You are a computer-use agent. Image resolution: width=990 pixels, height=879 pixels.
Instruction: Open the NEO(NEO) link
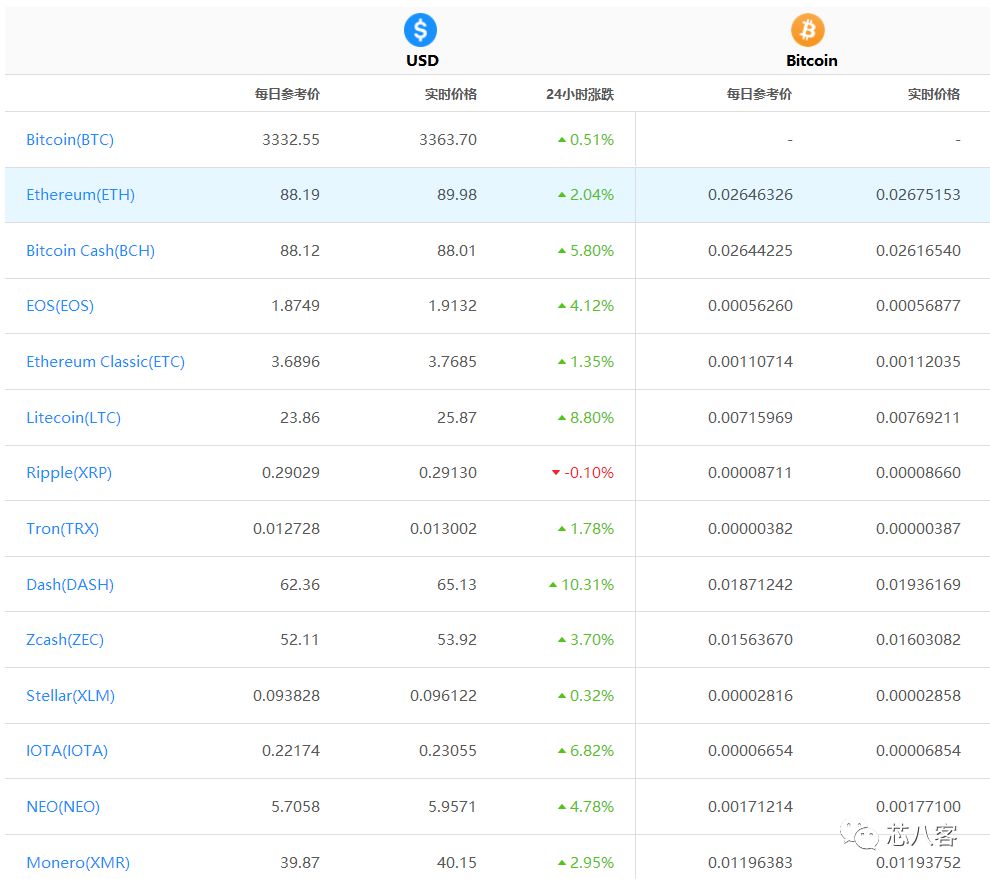(x=63, y=806)
